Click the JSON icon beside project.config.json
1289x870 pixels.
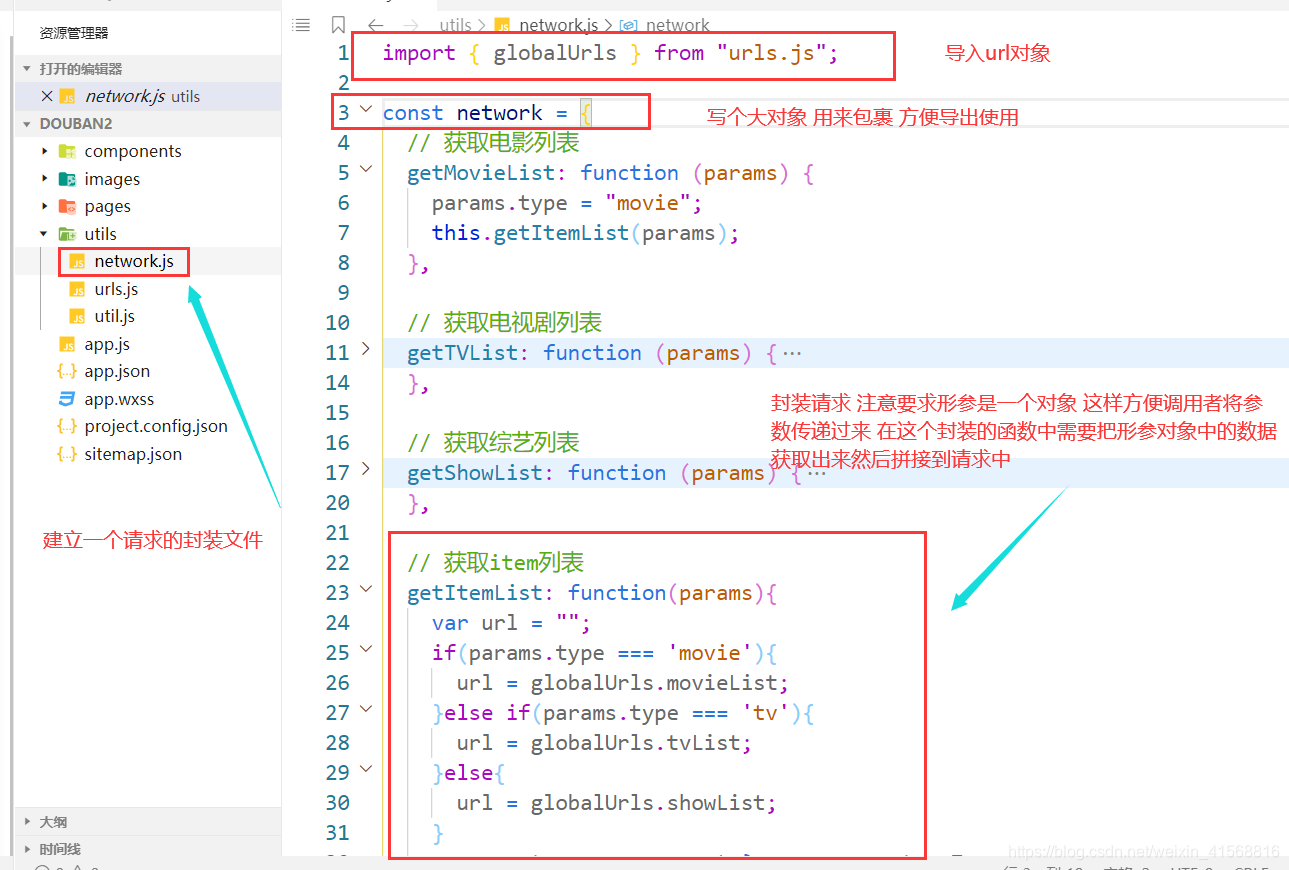pos(67,426)
